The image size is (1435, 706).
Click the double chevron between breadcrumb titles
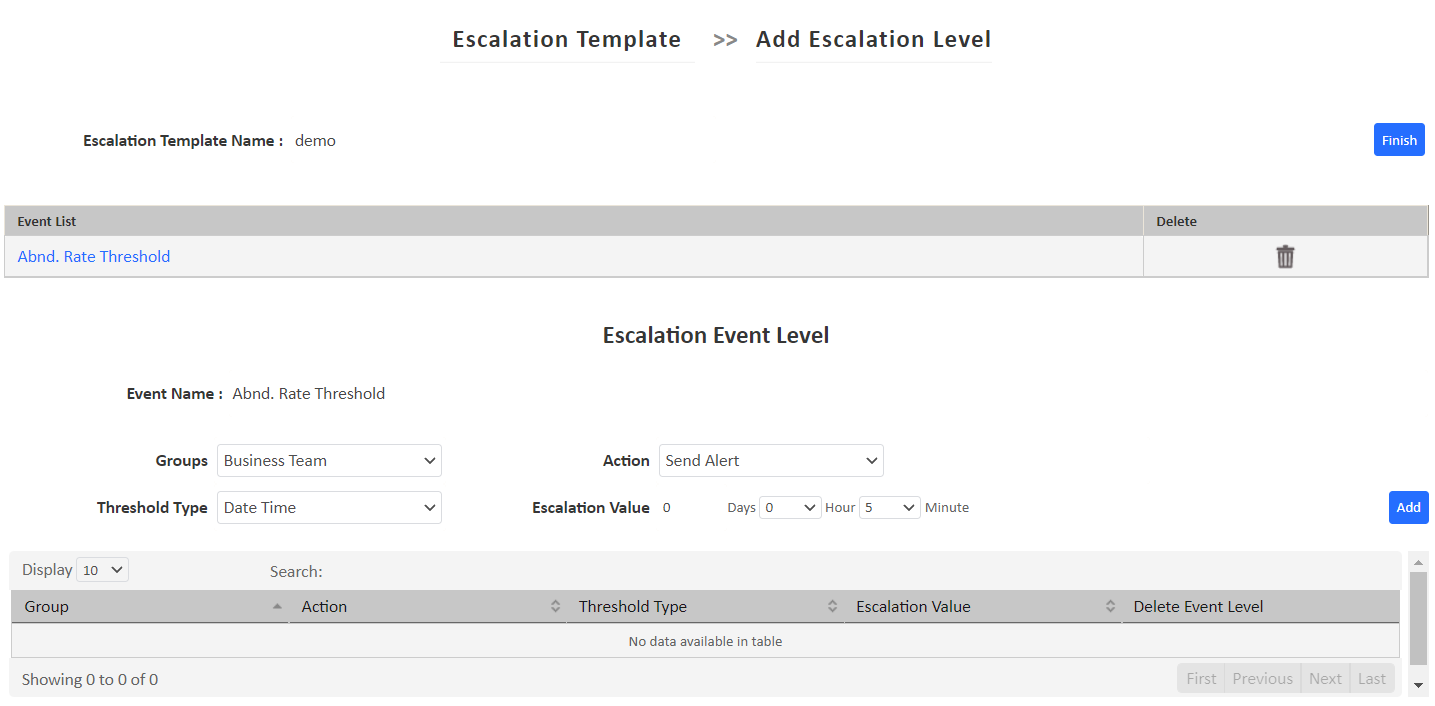(724, 40)
